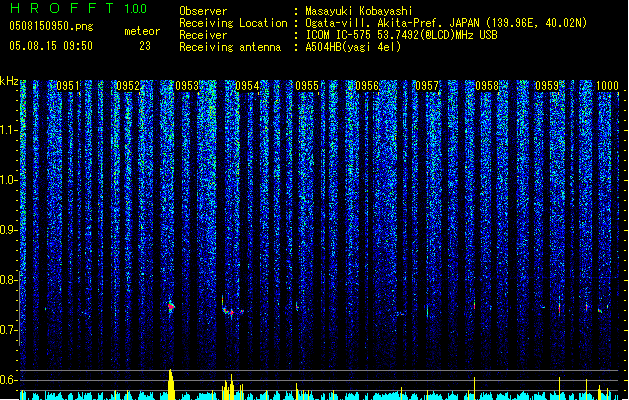Click the 0957 time marker
This screenshot has width=629, height=400.
tap(427, 86)
